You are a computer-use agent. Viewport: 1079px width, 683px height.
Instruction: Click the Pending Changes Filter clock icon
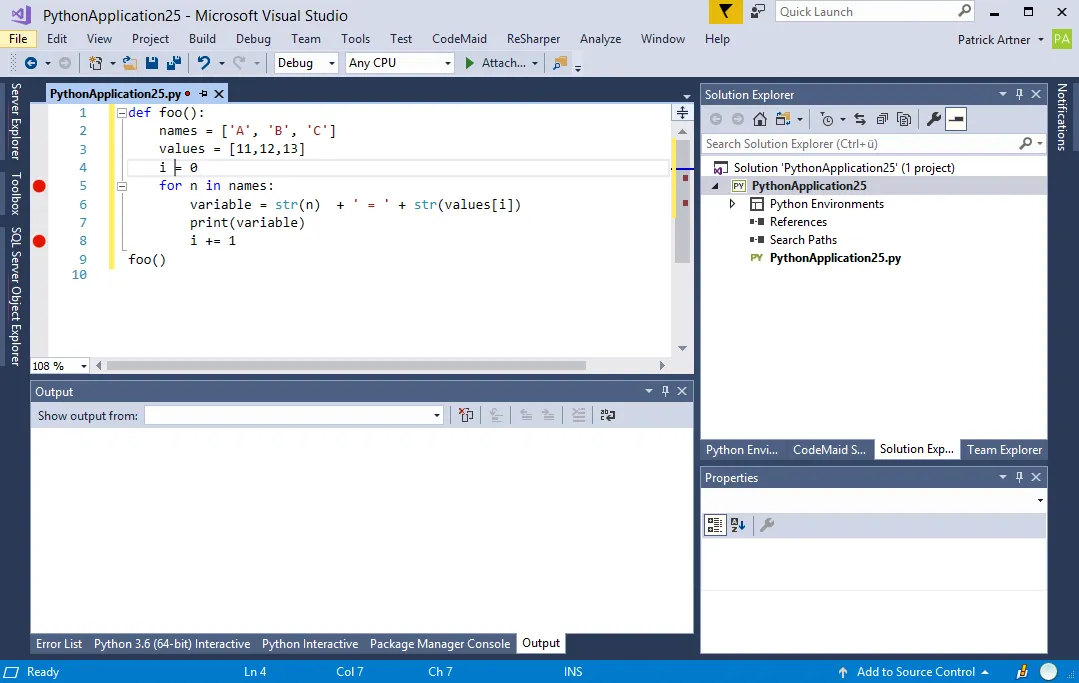point(826,120)
